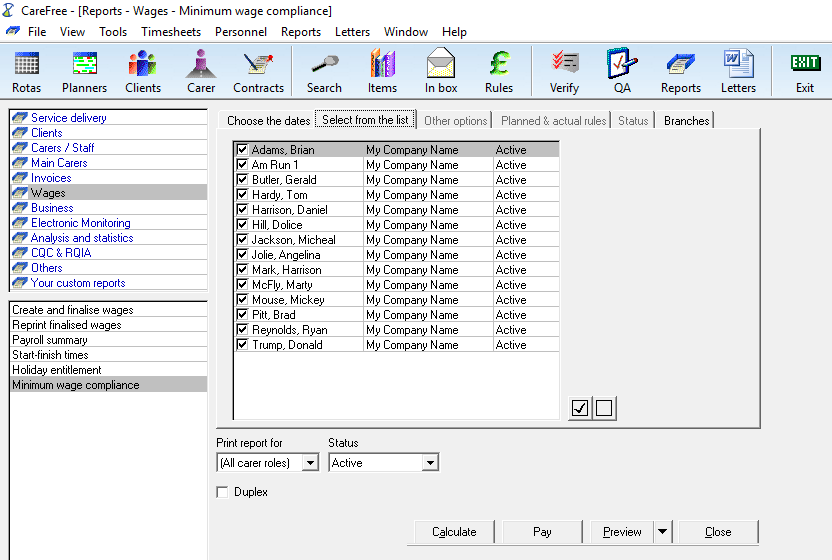Uncheck the Adams, Brian checkbox
The width and height of the screenshot is (832, 560).
click(242, 150)
